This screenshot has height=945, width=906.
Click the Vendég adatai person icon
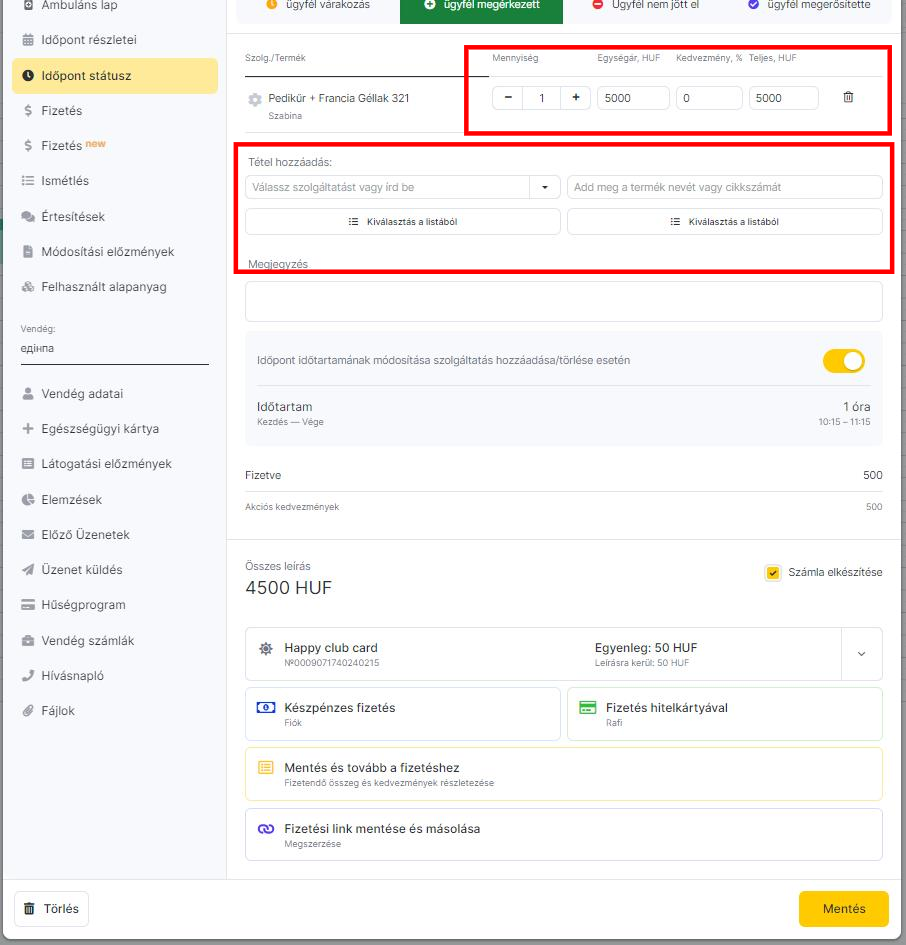pyautogui.click(x=28, y=394)
